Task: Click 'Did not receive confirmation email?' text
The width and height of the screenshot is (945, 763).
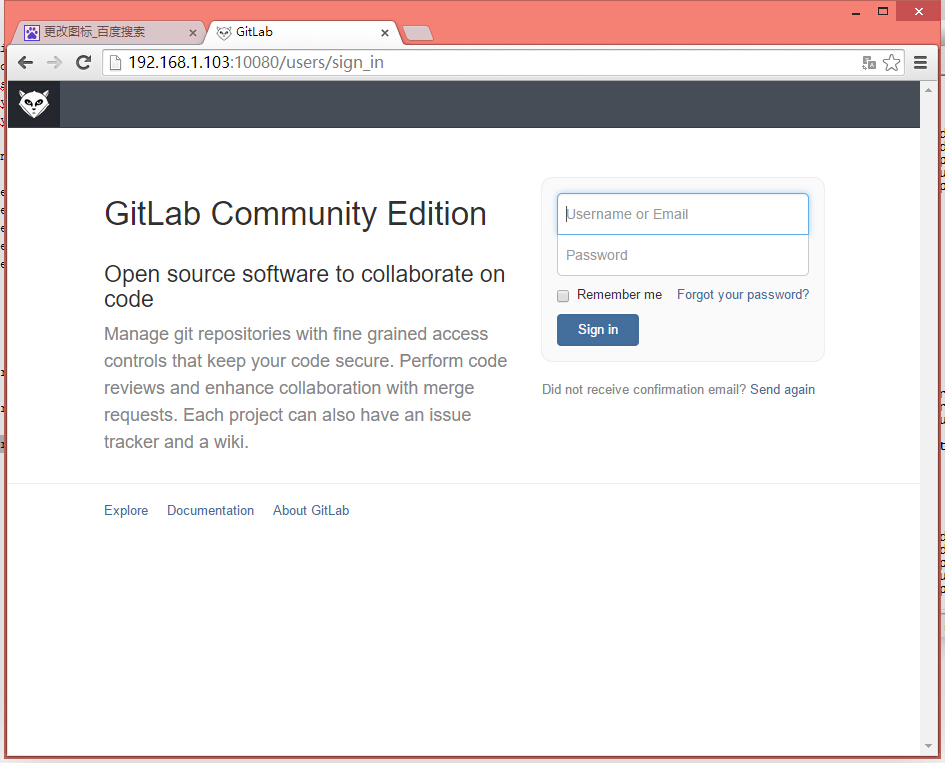Action: point(644,389)
